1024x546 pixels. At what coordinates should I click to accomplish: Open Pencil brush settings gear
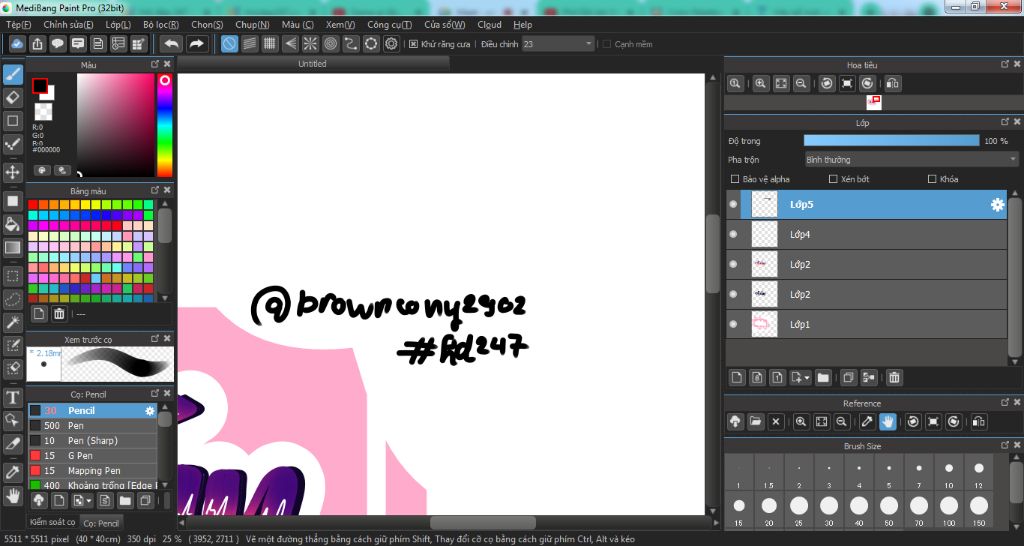pyautogui.click(x=150, y=411)
